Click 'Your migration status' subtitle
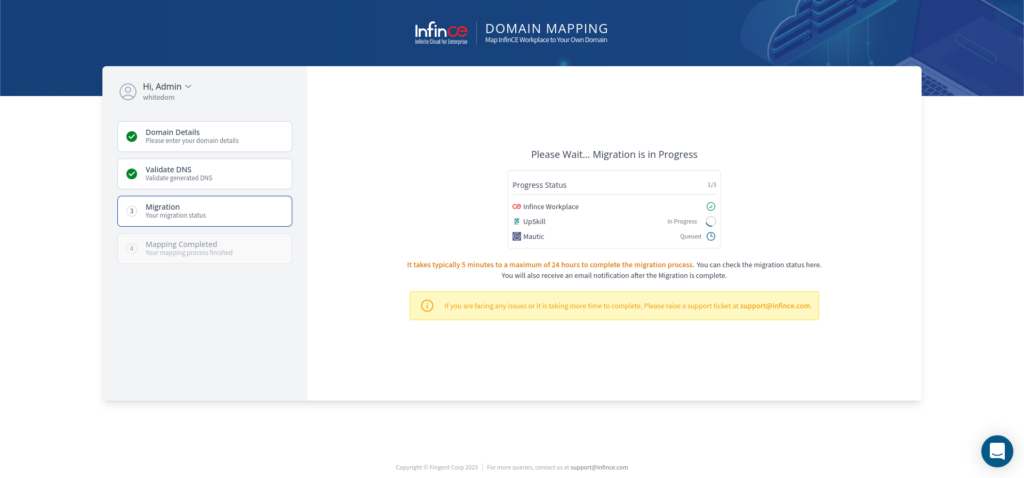Viewport: 1024px width, 478px height. click(176, 215)
